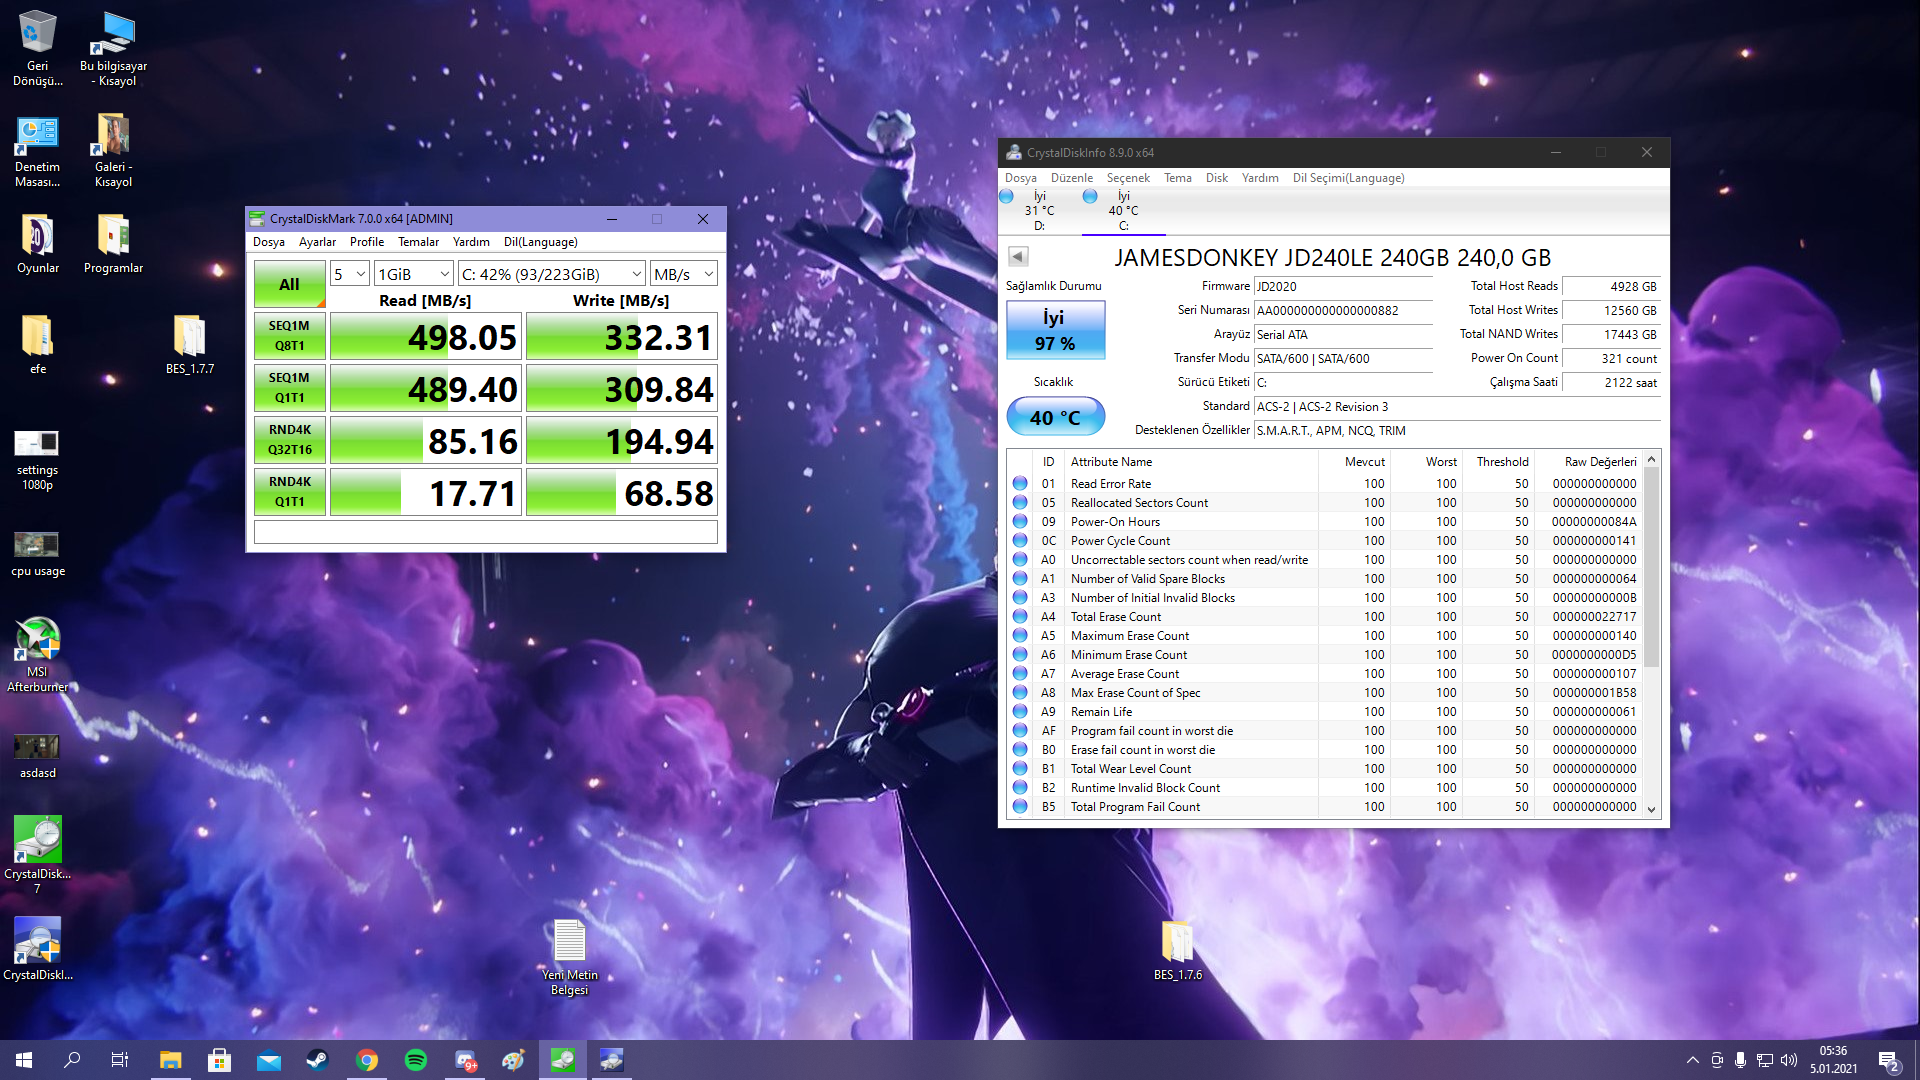Open Seçenek menu in CrystalDiskInfo
The image size is (1920, 1080).
[1128, 178]
